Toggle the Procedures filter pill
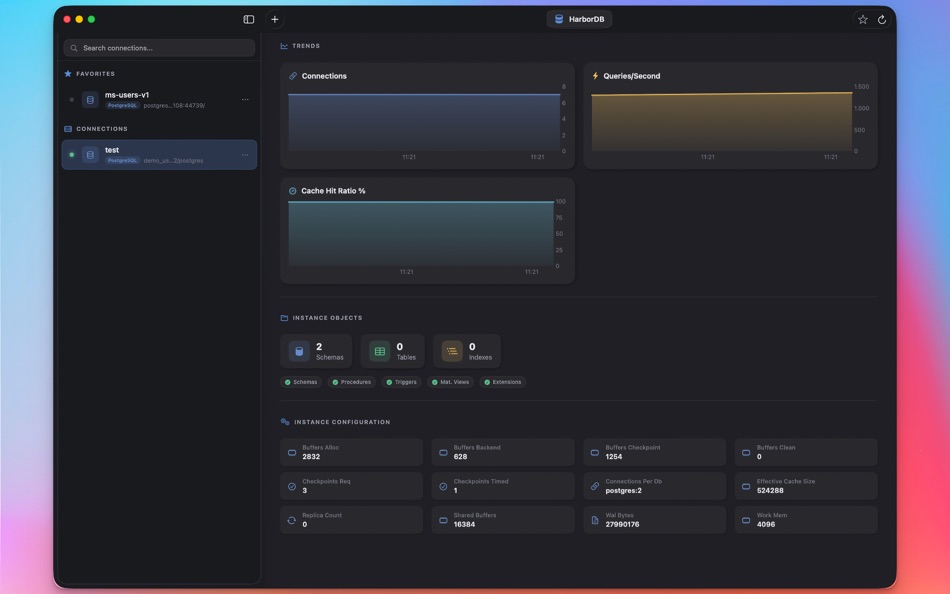This screenshot has height=594, width=950. pos(351,381)
